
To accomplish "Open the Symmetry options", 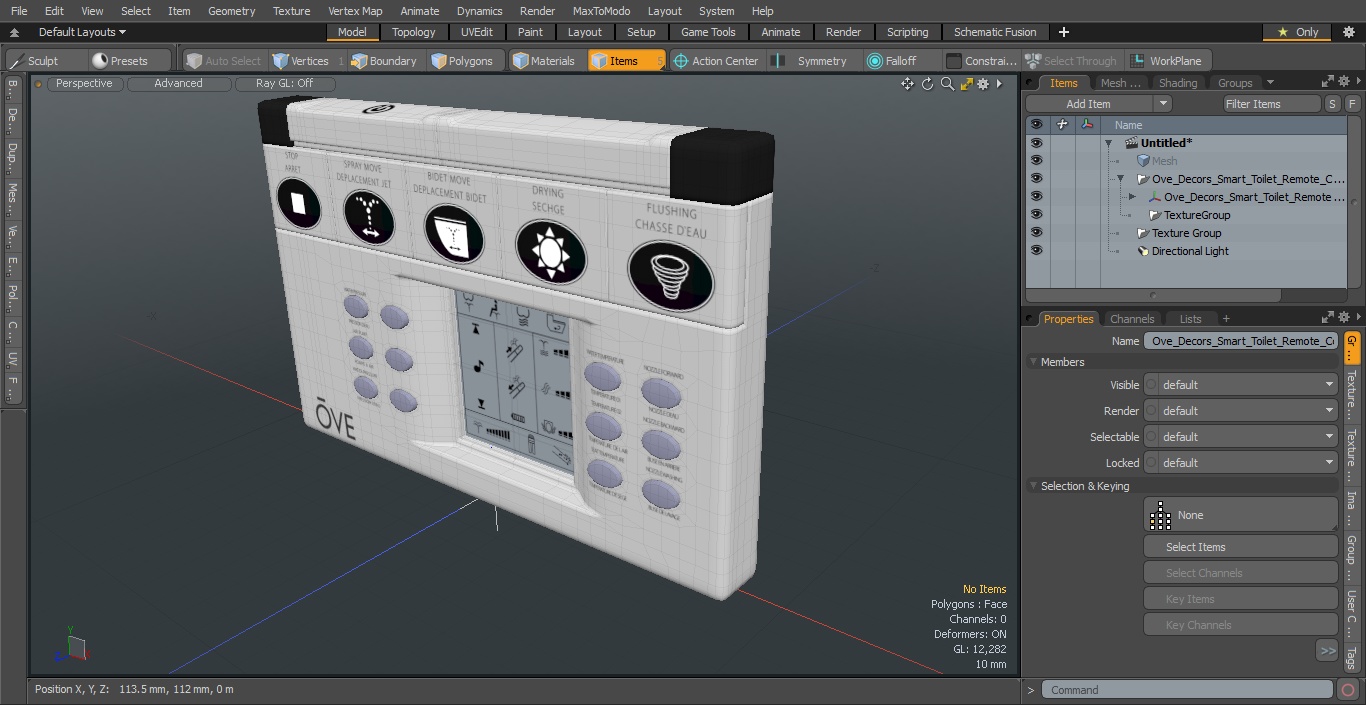I will coord(812,61).
